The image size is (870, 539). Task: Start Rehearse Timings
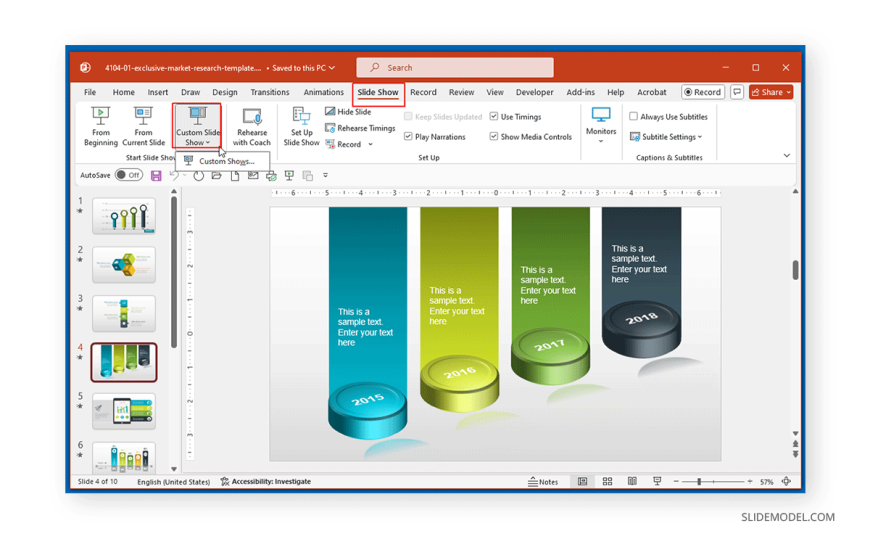[x=360, y=128]
